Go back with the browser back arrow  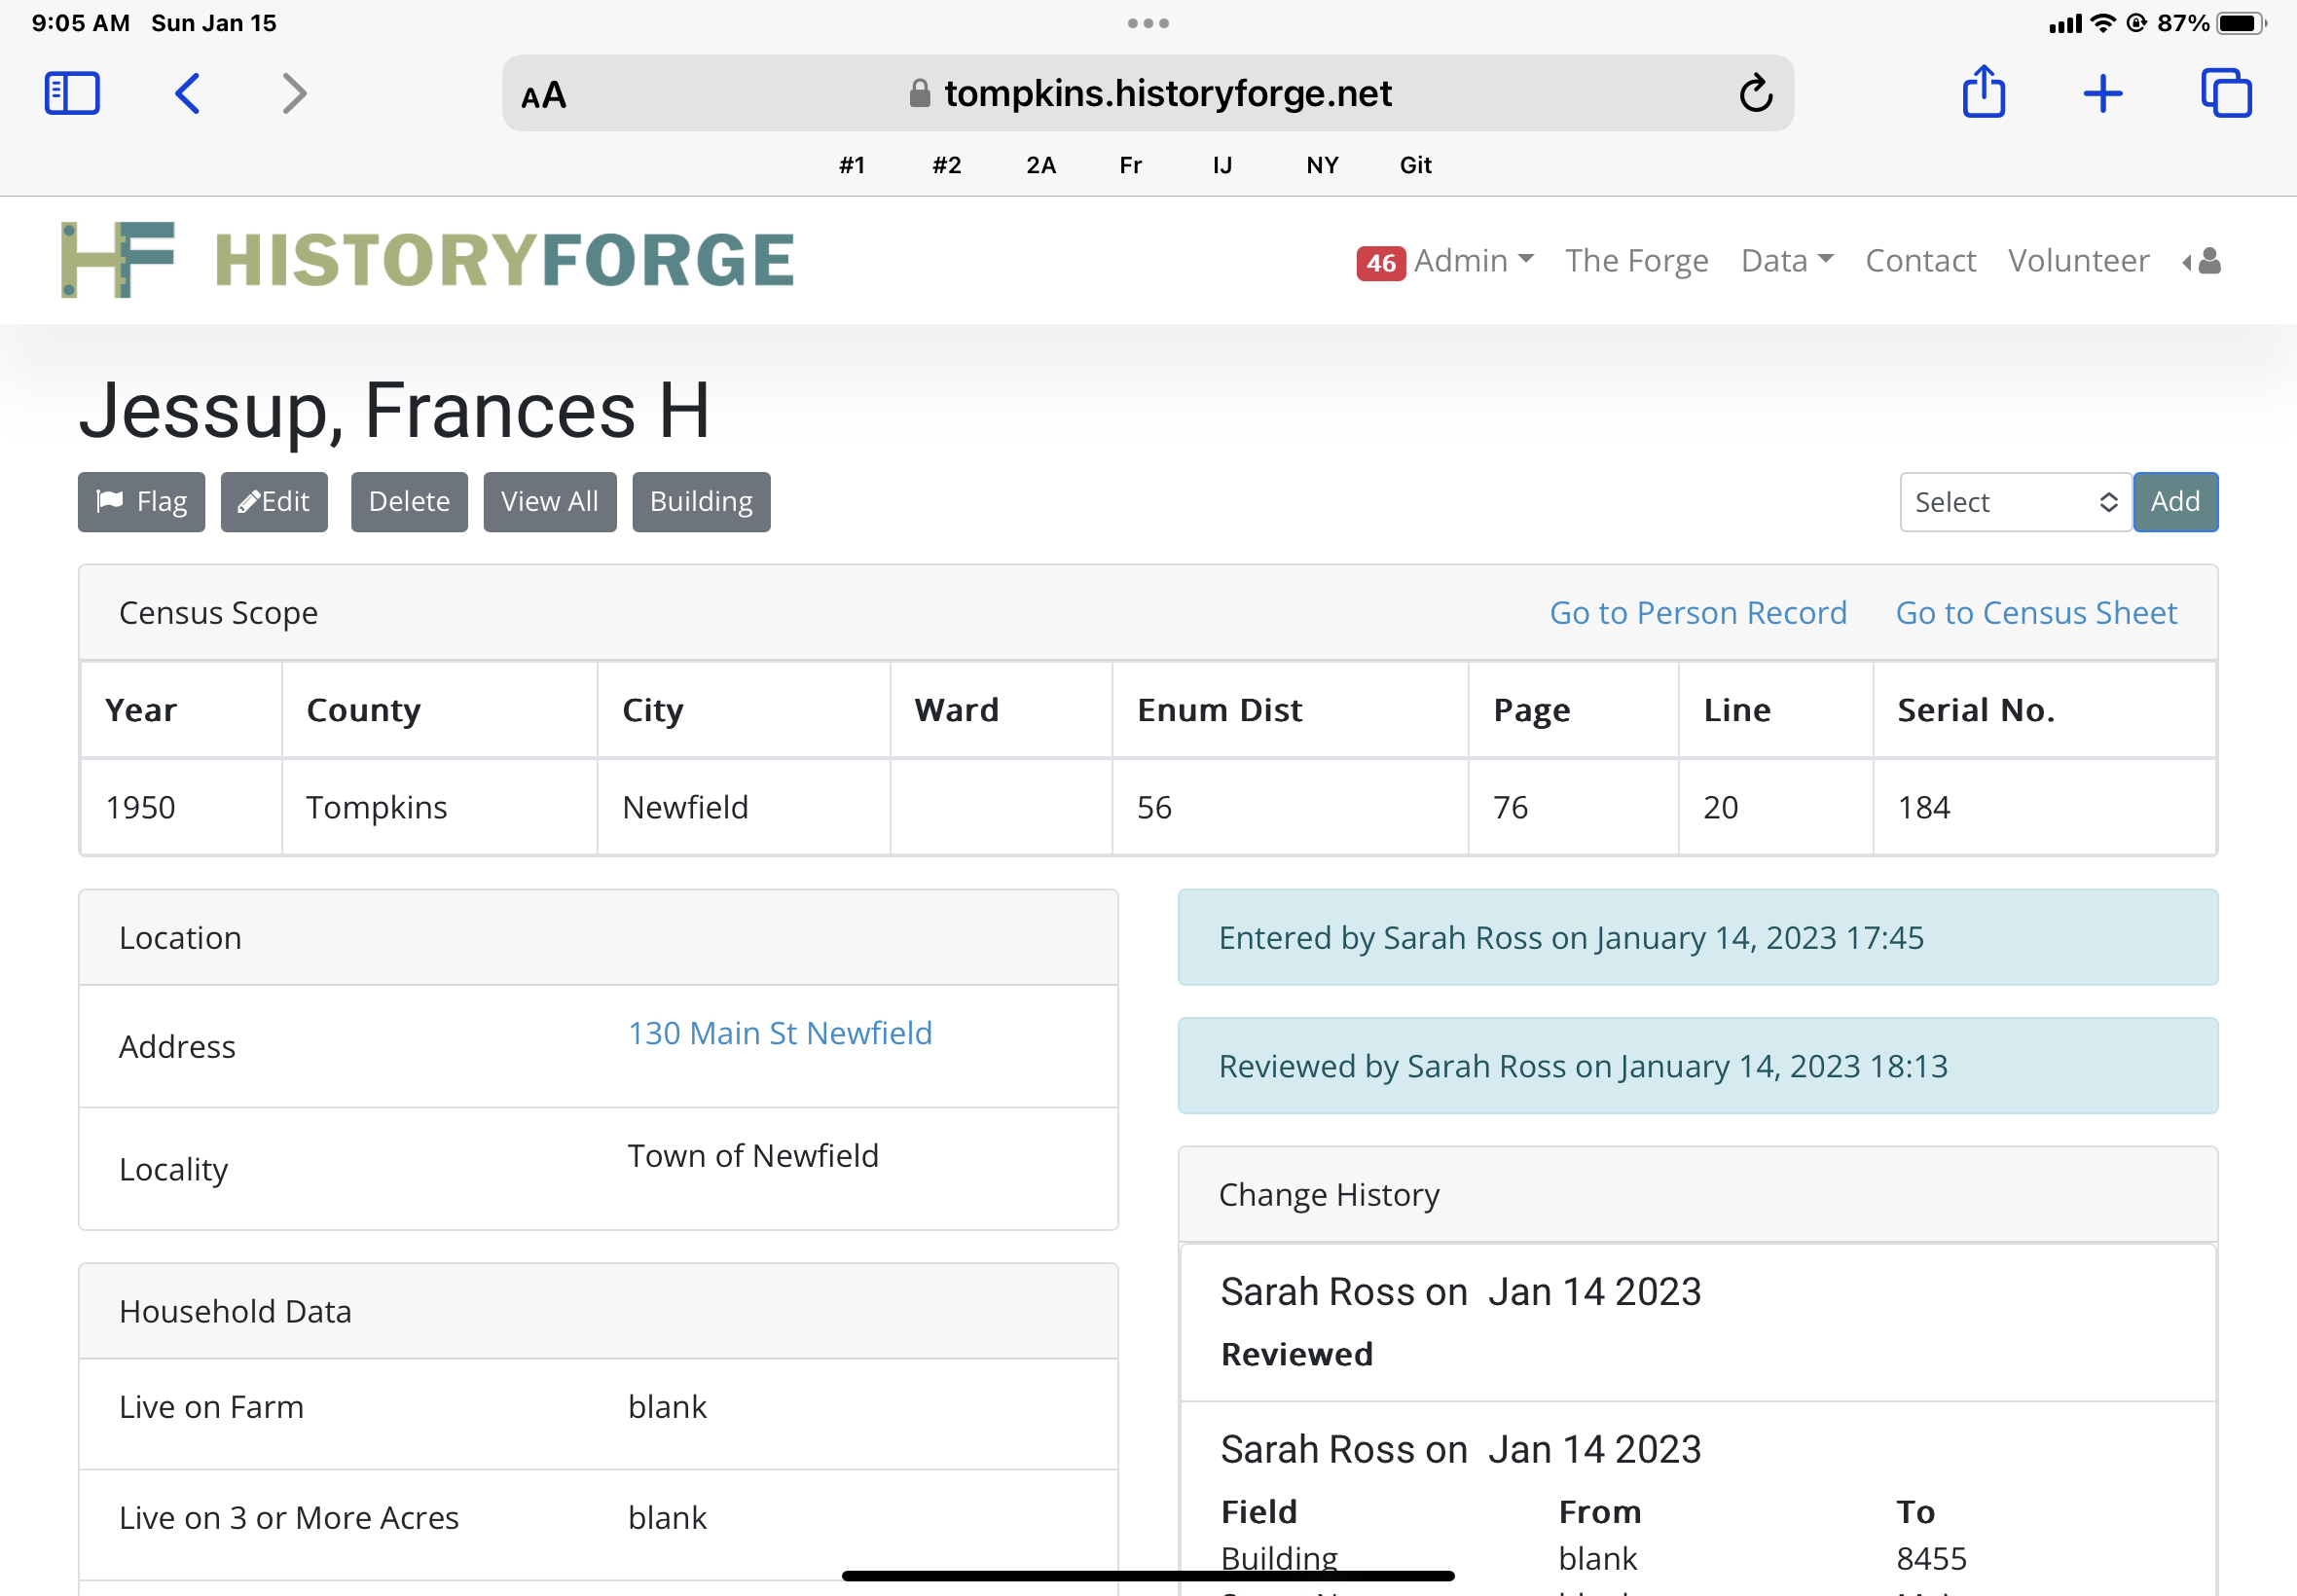187,94
